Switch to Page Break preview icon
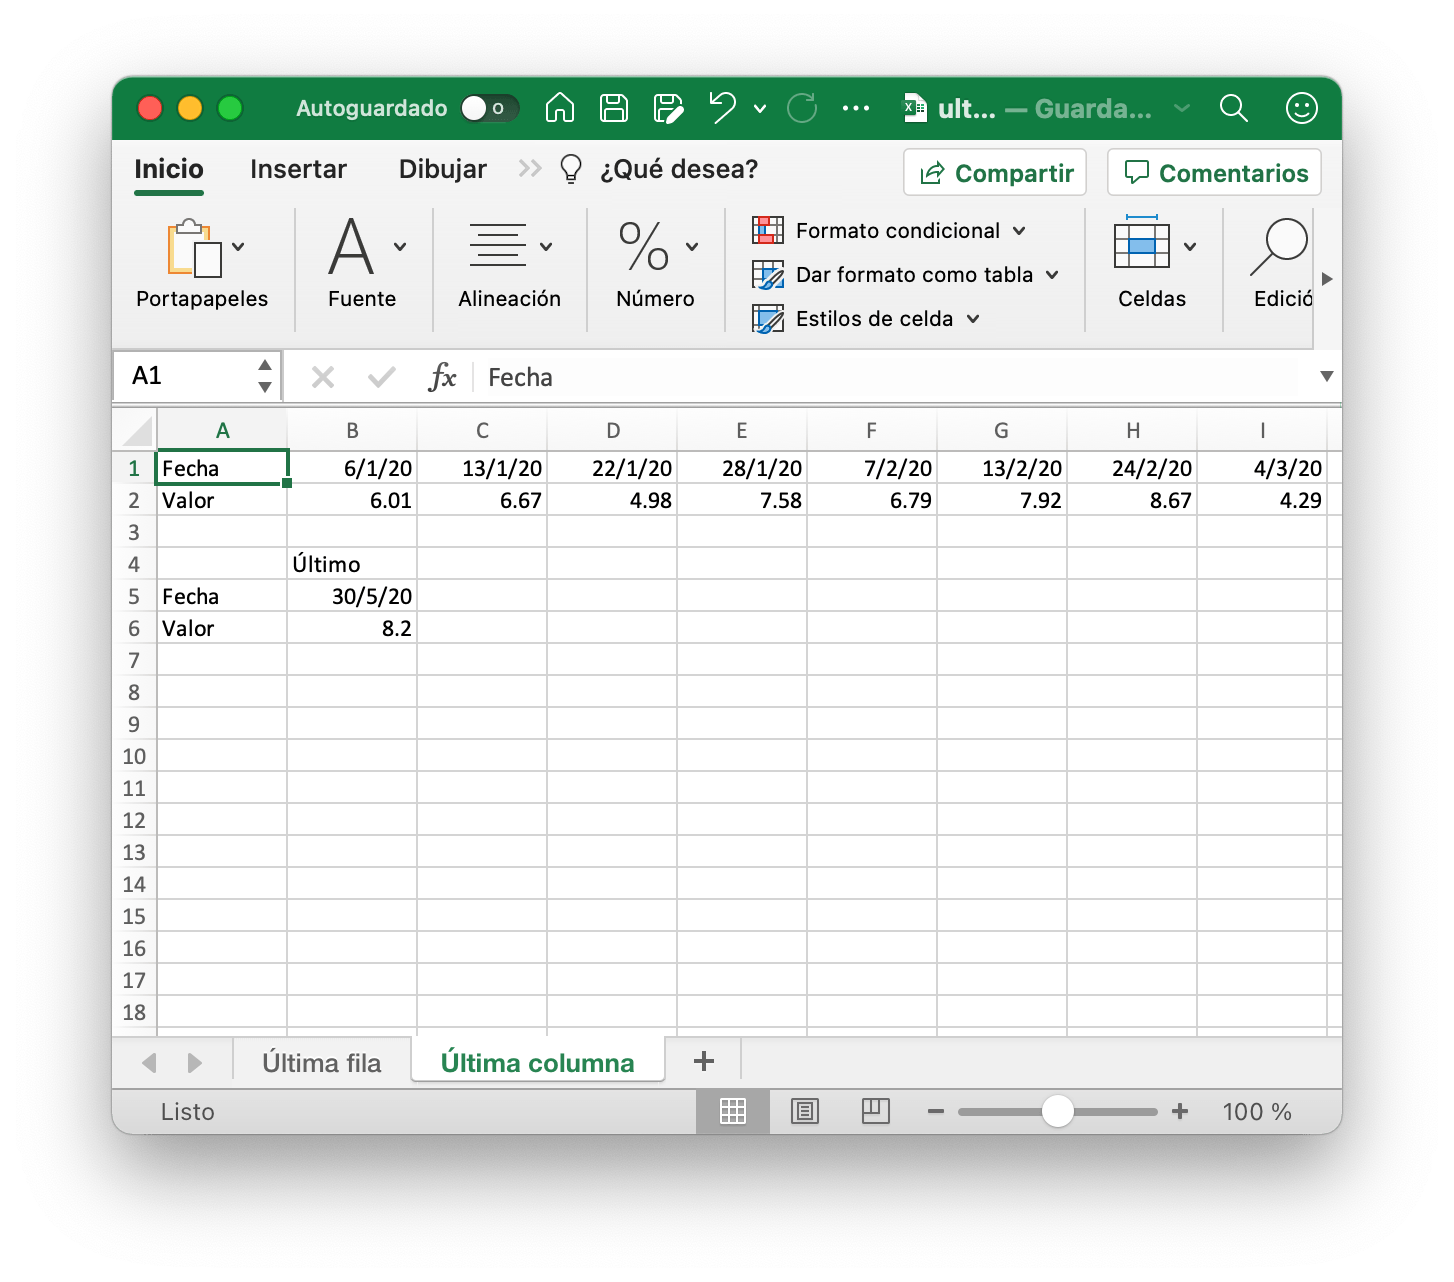This screenshot has height=1282, width=1454. 876,1111
